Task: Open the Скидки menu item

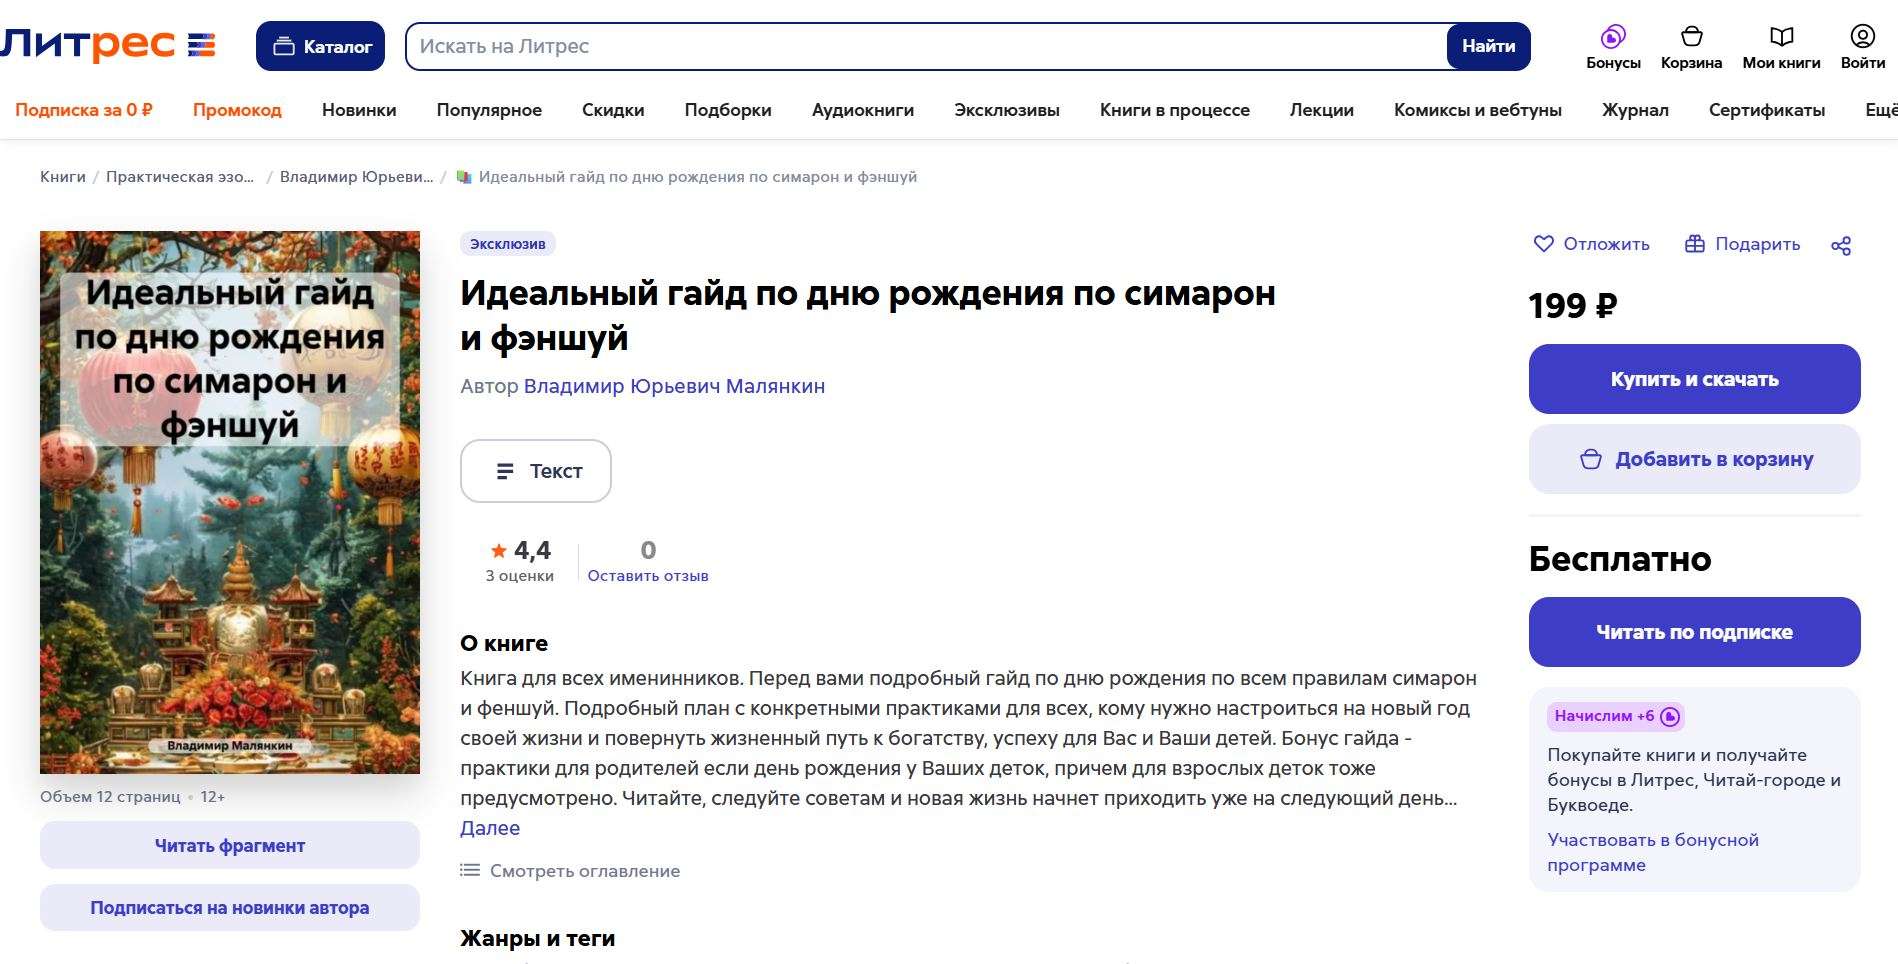Action: point(613,110)
